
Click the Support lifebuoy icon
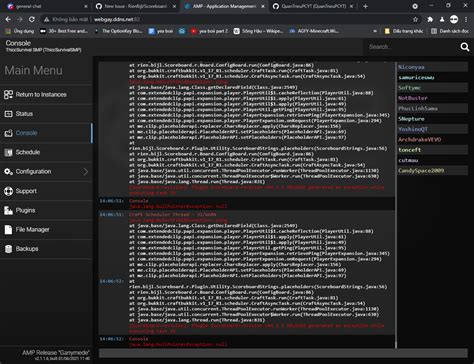click(x=8, y=191)
